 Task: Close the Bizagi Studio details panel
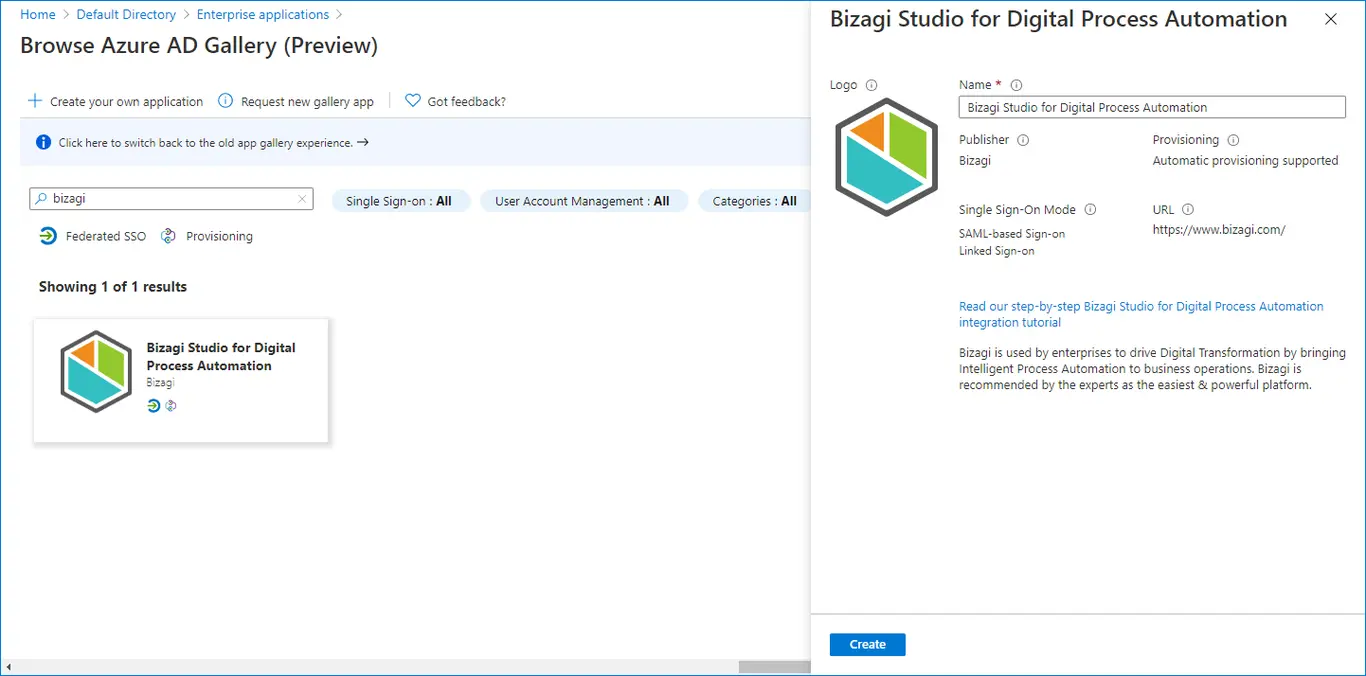[1330, 19]
